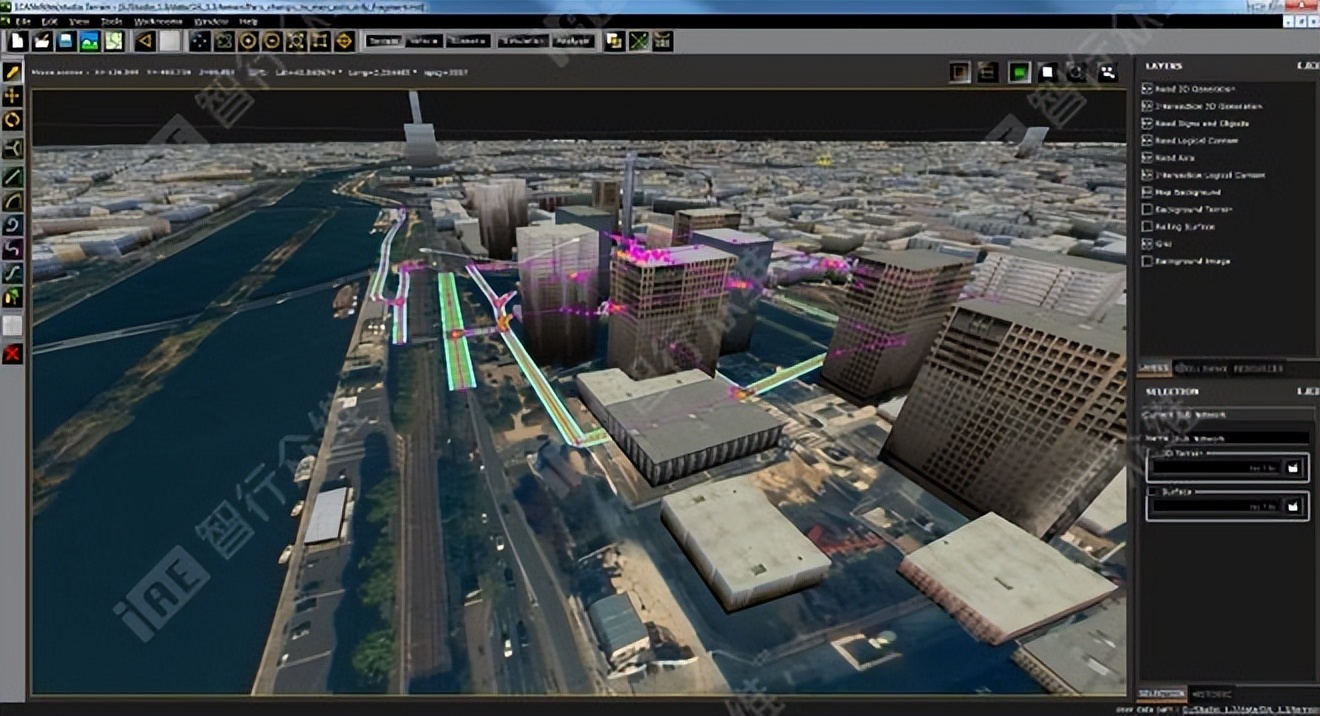Open the View menu
Viewport: 1320px width, 716px height.
coord(80,21)
